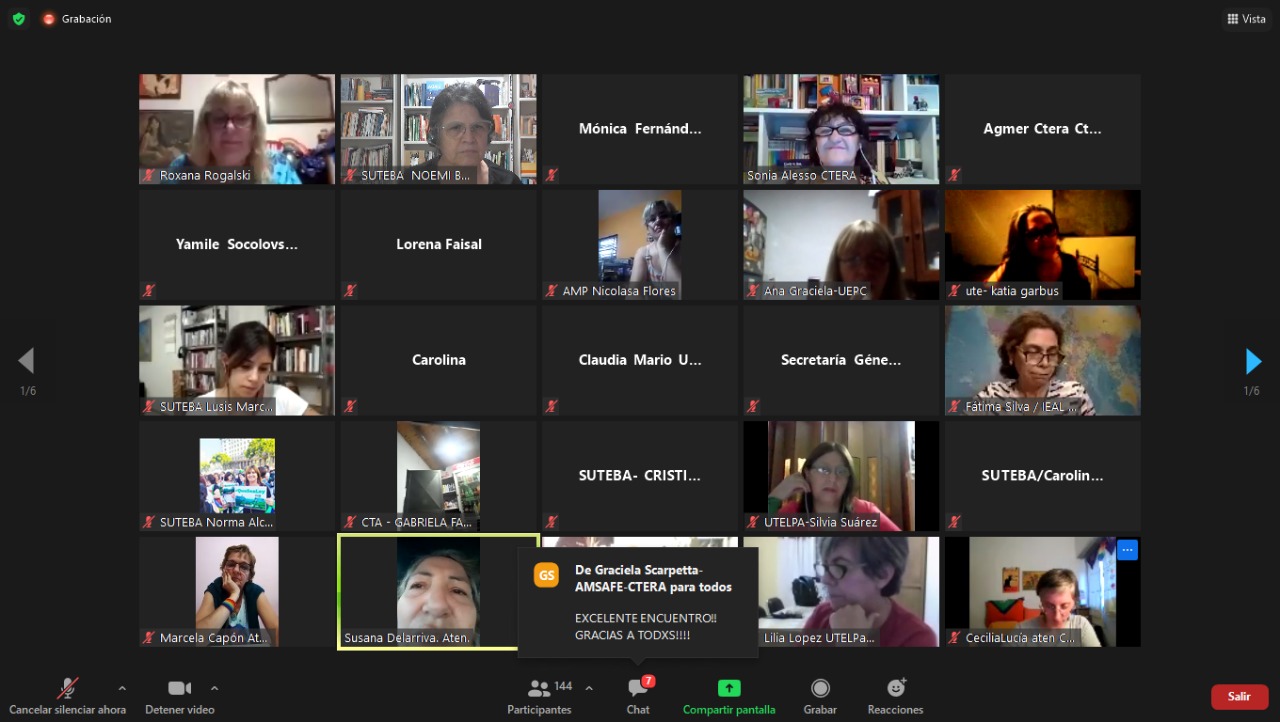The image size is (1280, 722).
Task: Click the GS avatar in chat notification
Action: (x=546, y=575)
